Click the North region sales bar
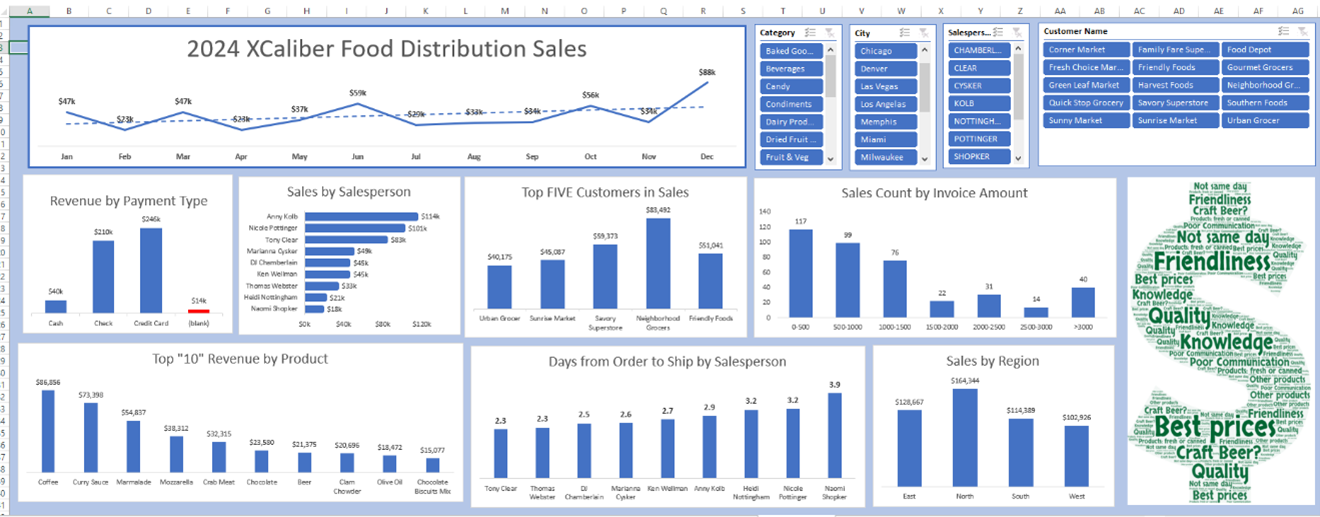 [965, 436]
